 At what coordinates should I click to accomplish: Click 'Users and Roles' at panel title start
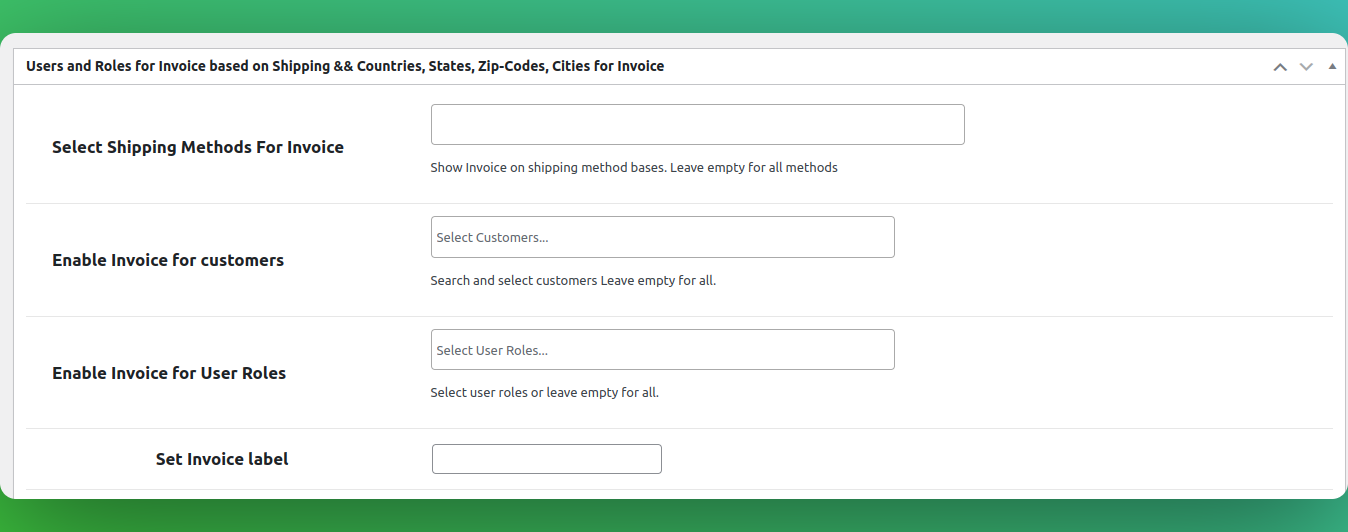pyautogui.click(x=75, y=66)
